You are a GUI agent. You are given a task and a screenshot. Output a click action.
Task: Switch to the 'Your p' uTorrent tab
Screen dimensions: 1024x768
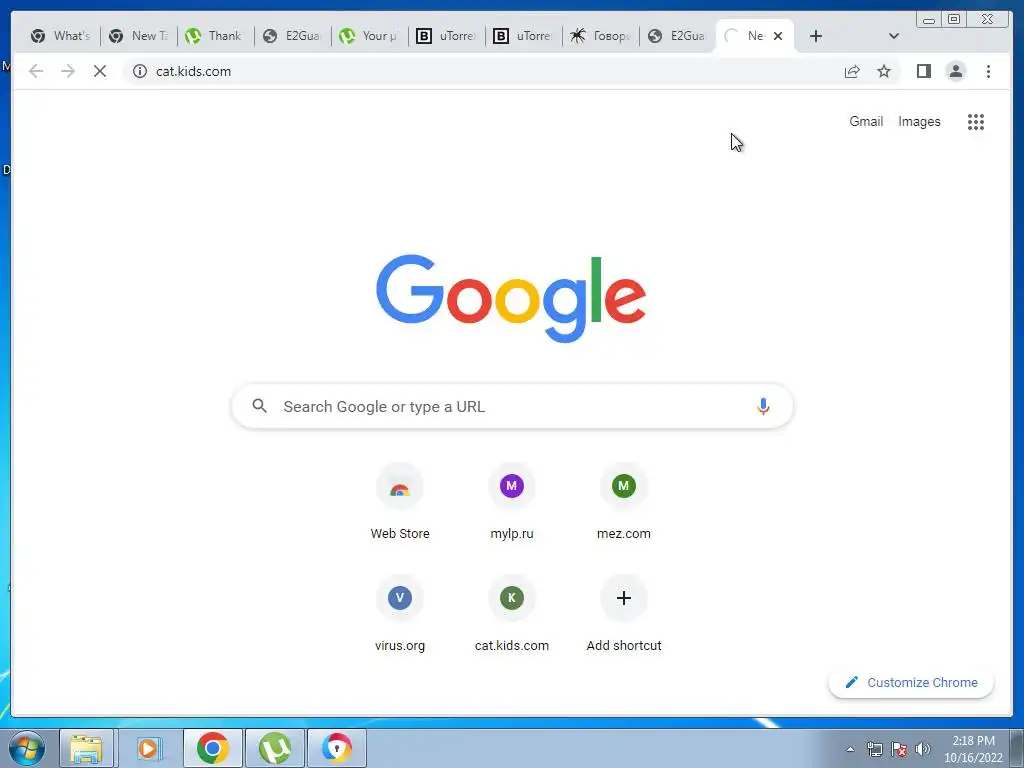coord(370,36)
